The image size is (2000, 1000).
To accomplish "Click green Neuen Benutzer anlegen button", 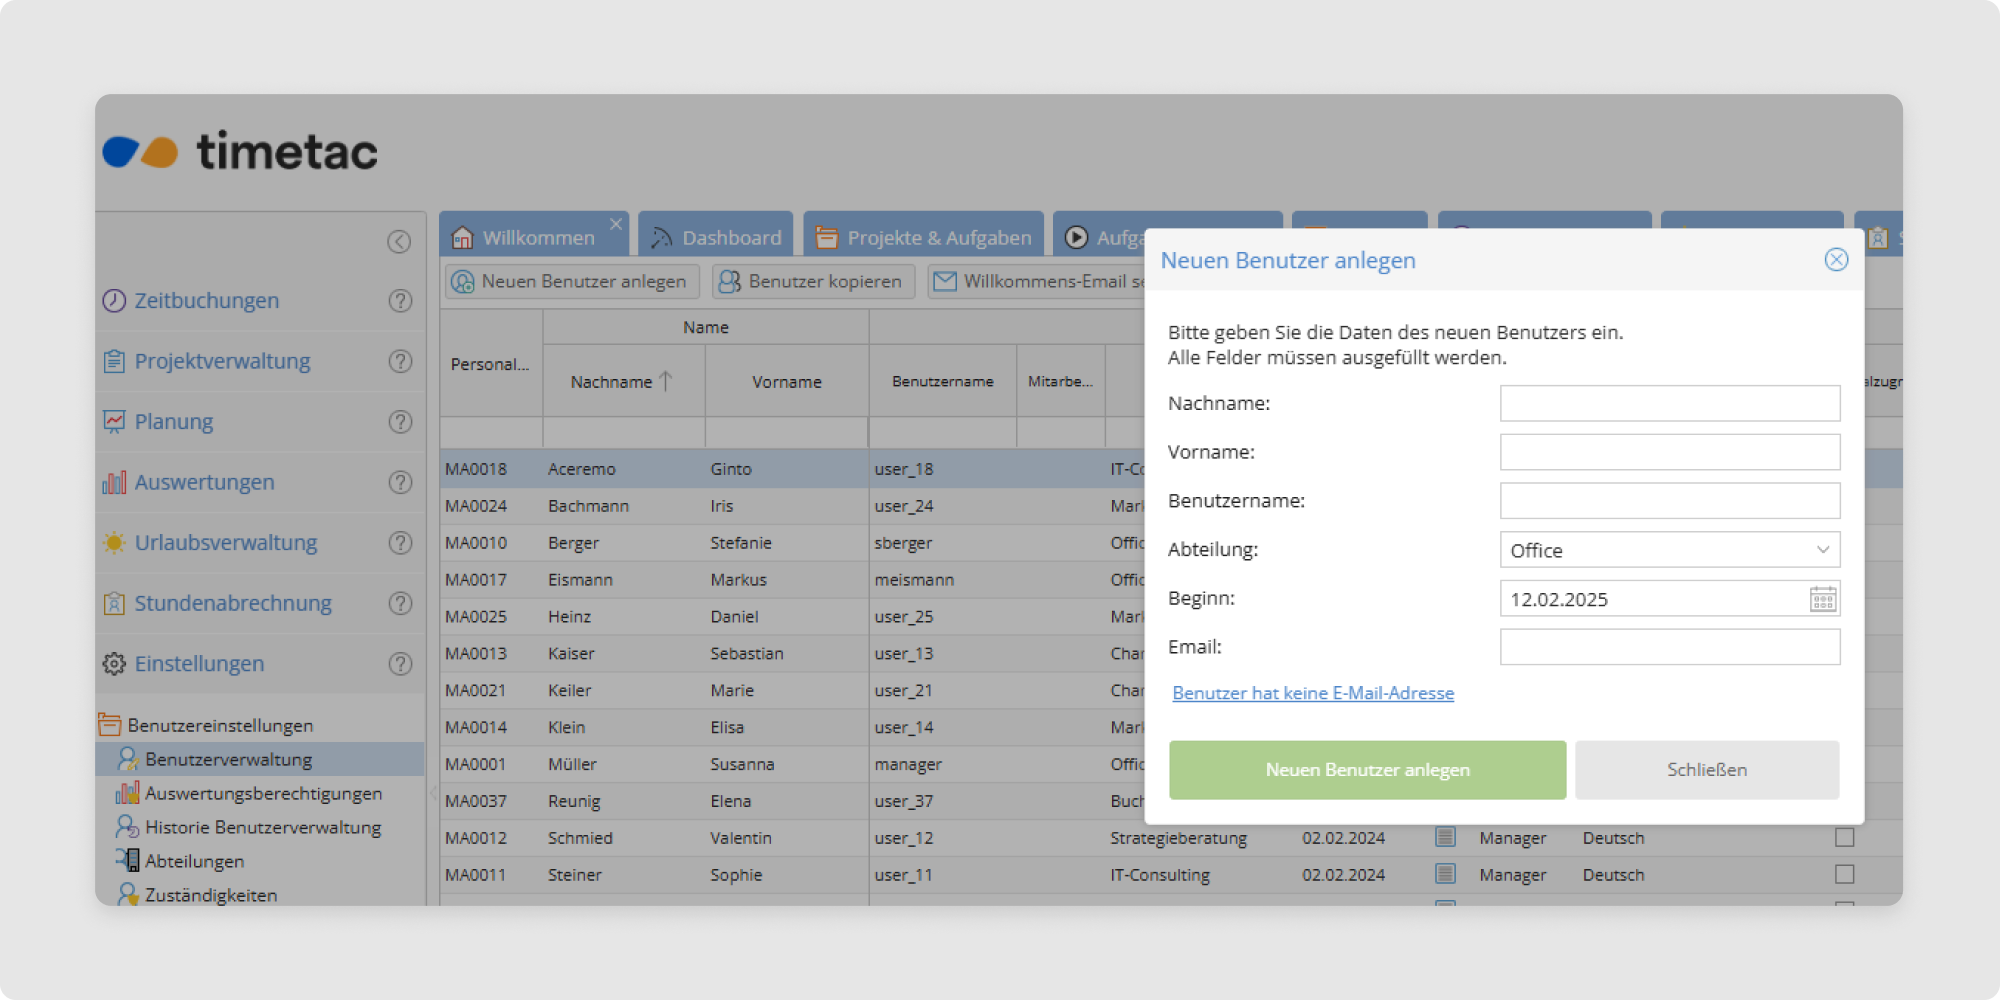I will [x=1367, y=770].
